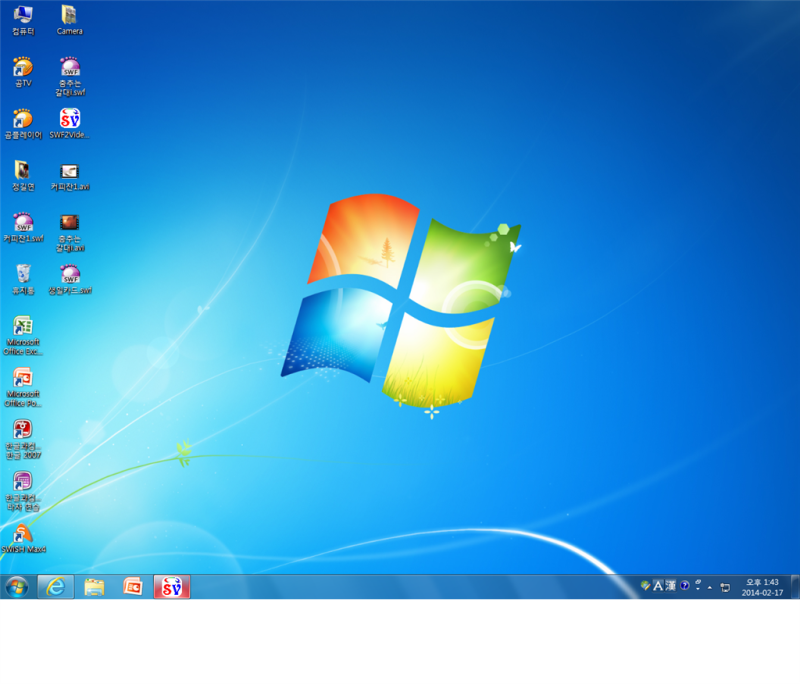The height and width of the screenshot is (684, 800).
Task: Select the Microsoft Office Excel shortcut
Action: [x=23, y=336]
